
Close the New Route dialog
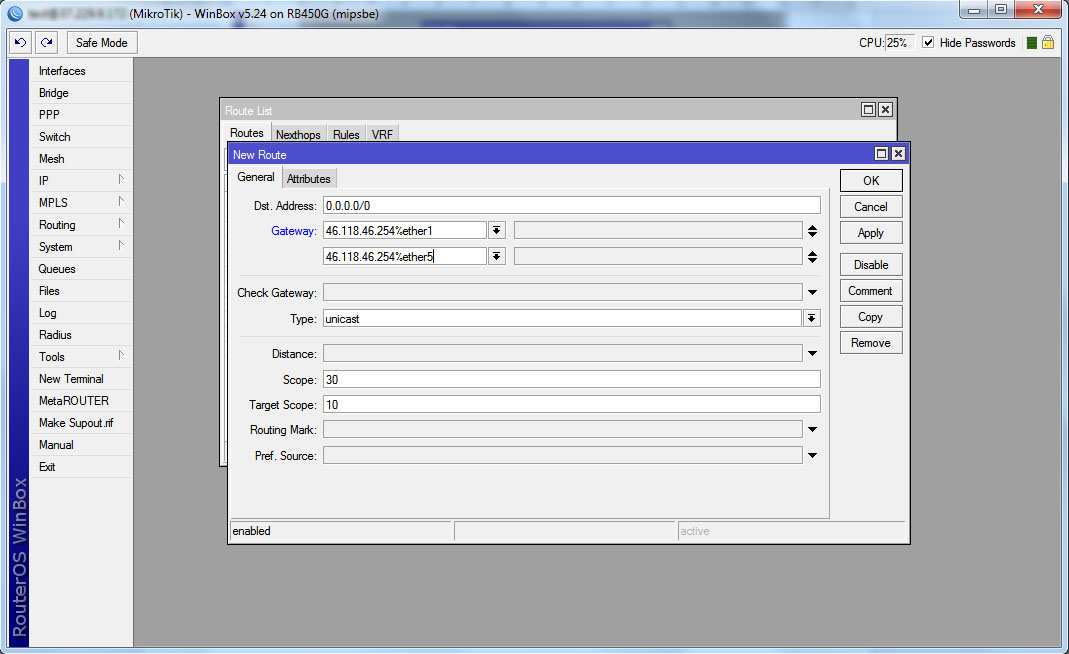[x=897, y=154]
